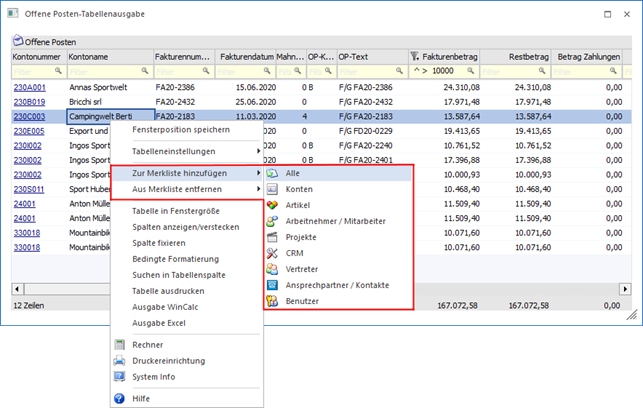The image size is (643, 408).
Task: Expand Aus Merkliste entfernen submenu
Action: [x=188, y=189]
